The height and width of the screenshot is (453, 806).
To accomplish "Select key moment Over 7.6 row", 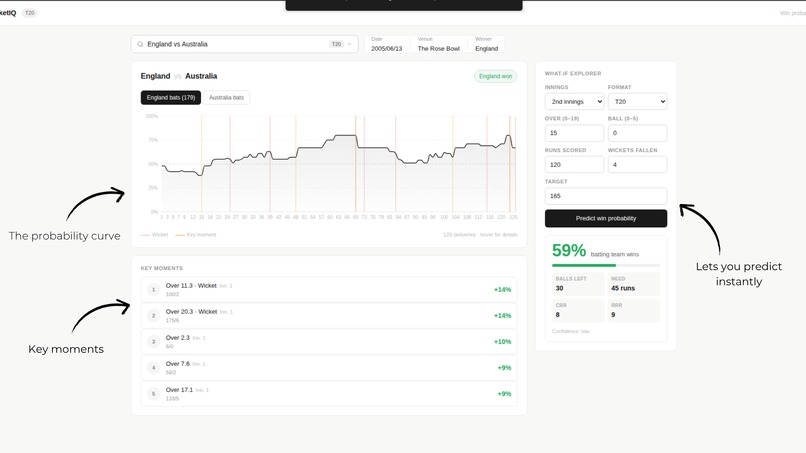I will [329, 368].
